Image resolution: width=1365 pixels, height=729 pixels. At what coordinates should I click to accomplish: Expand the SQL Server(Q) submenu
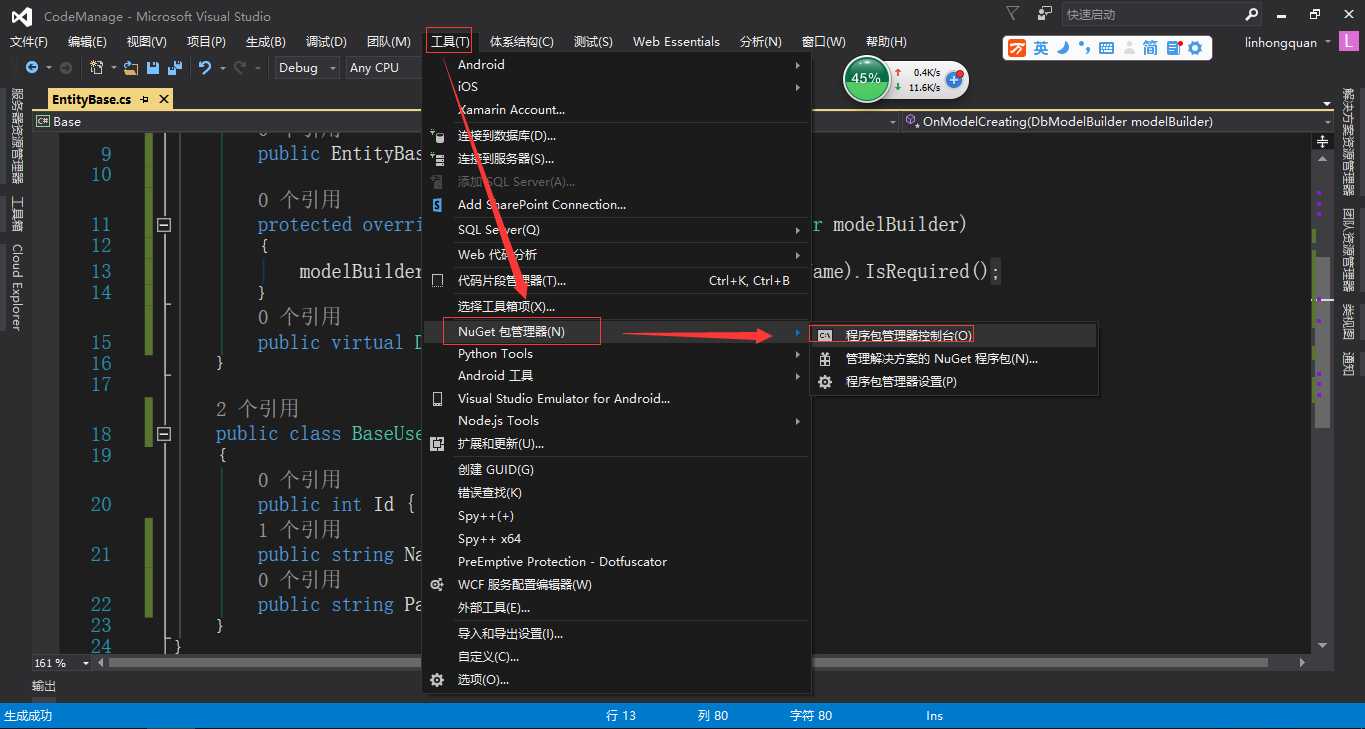pyautogui.click(x=617, y=230)
